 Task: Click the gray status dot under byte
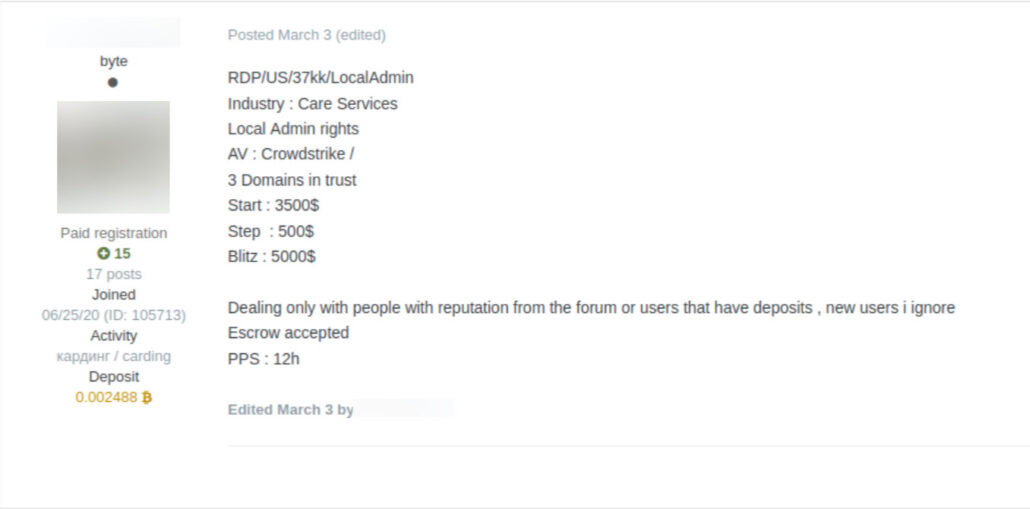point(113,83)
